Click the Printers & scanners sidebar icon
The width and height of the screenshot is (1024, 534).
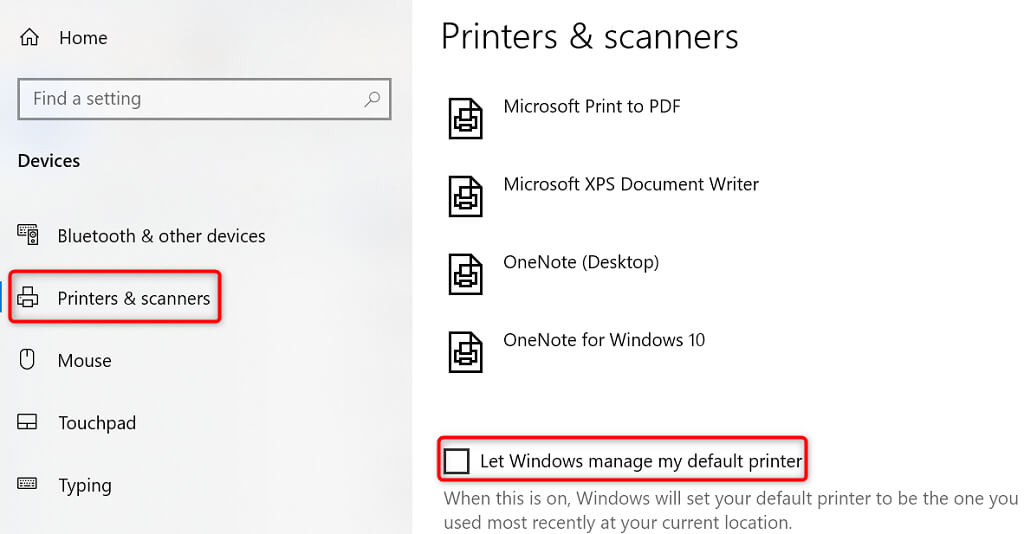click(x=28, y=298)
